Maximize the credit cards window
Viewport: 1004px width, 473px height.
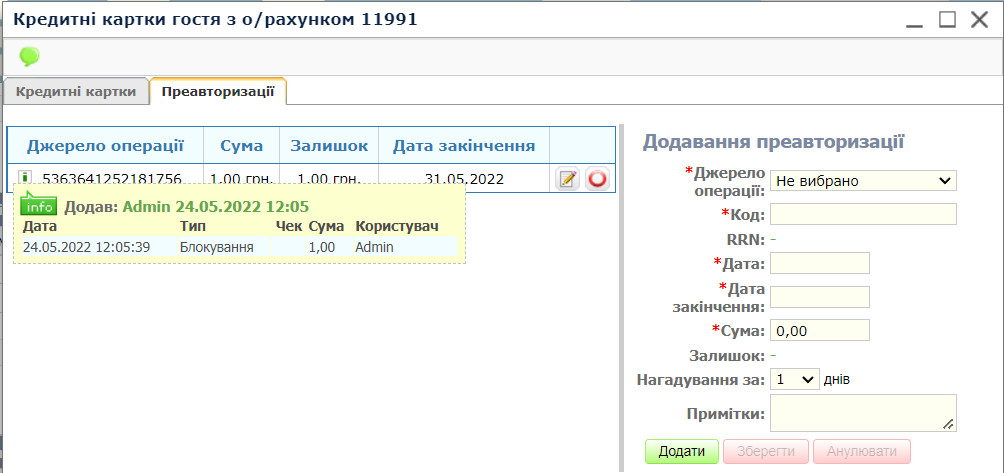click(x=948, y=19)
